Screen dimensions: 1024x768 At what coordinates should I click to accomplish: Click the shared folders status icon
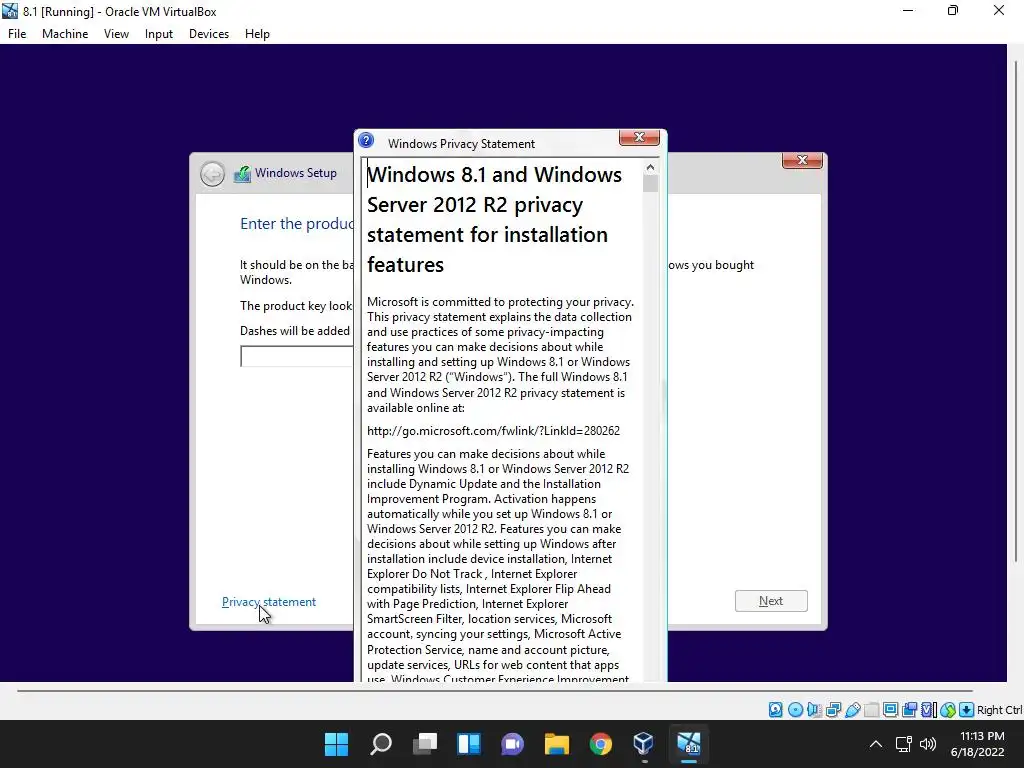pos(871,710)
